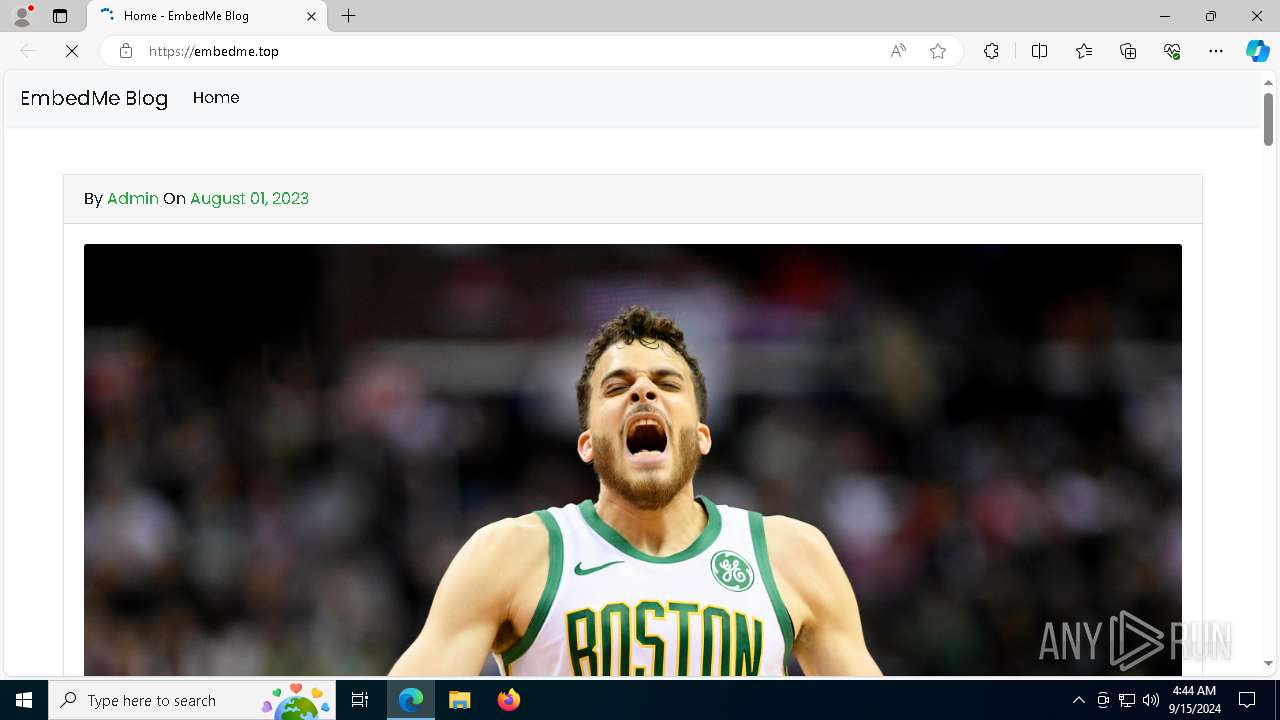Open the basketball player post image
This screenshot has height=720, width=1280.
[x=633, y=460]
